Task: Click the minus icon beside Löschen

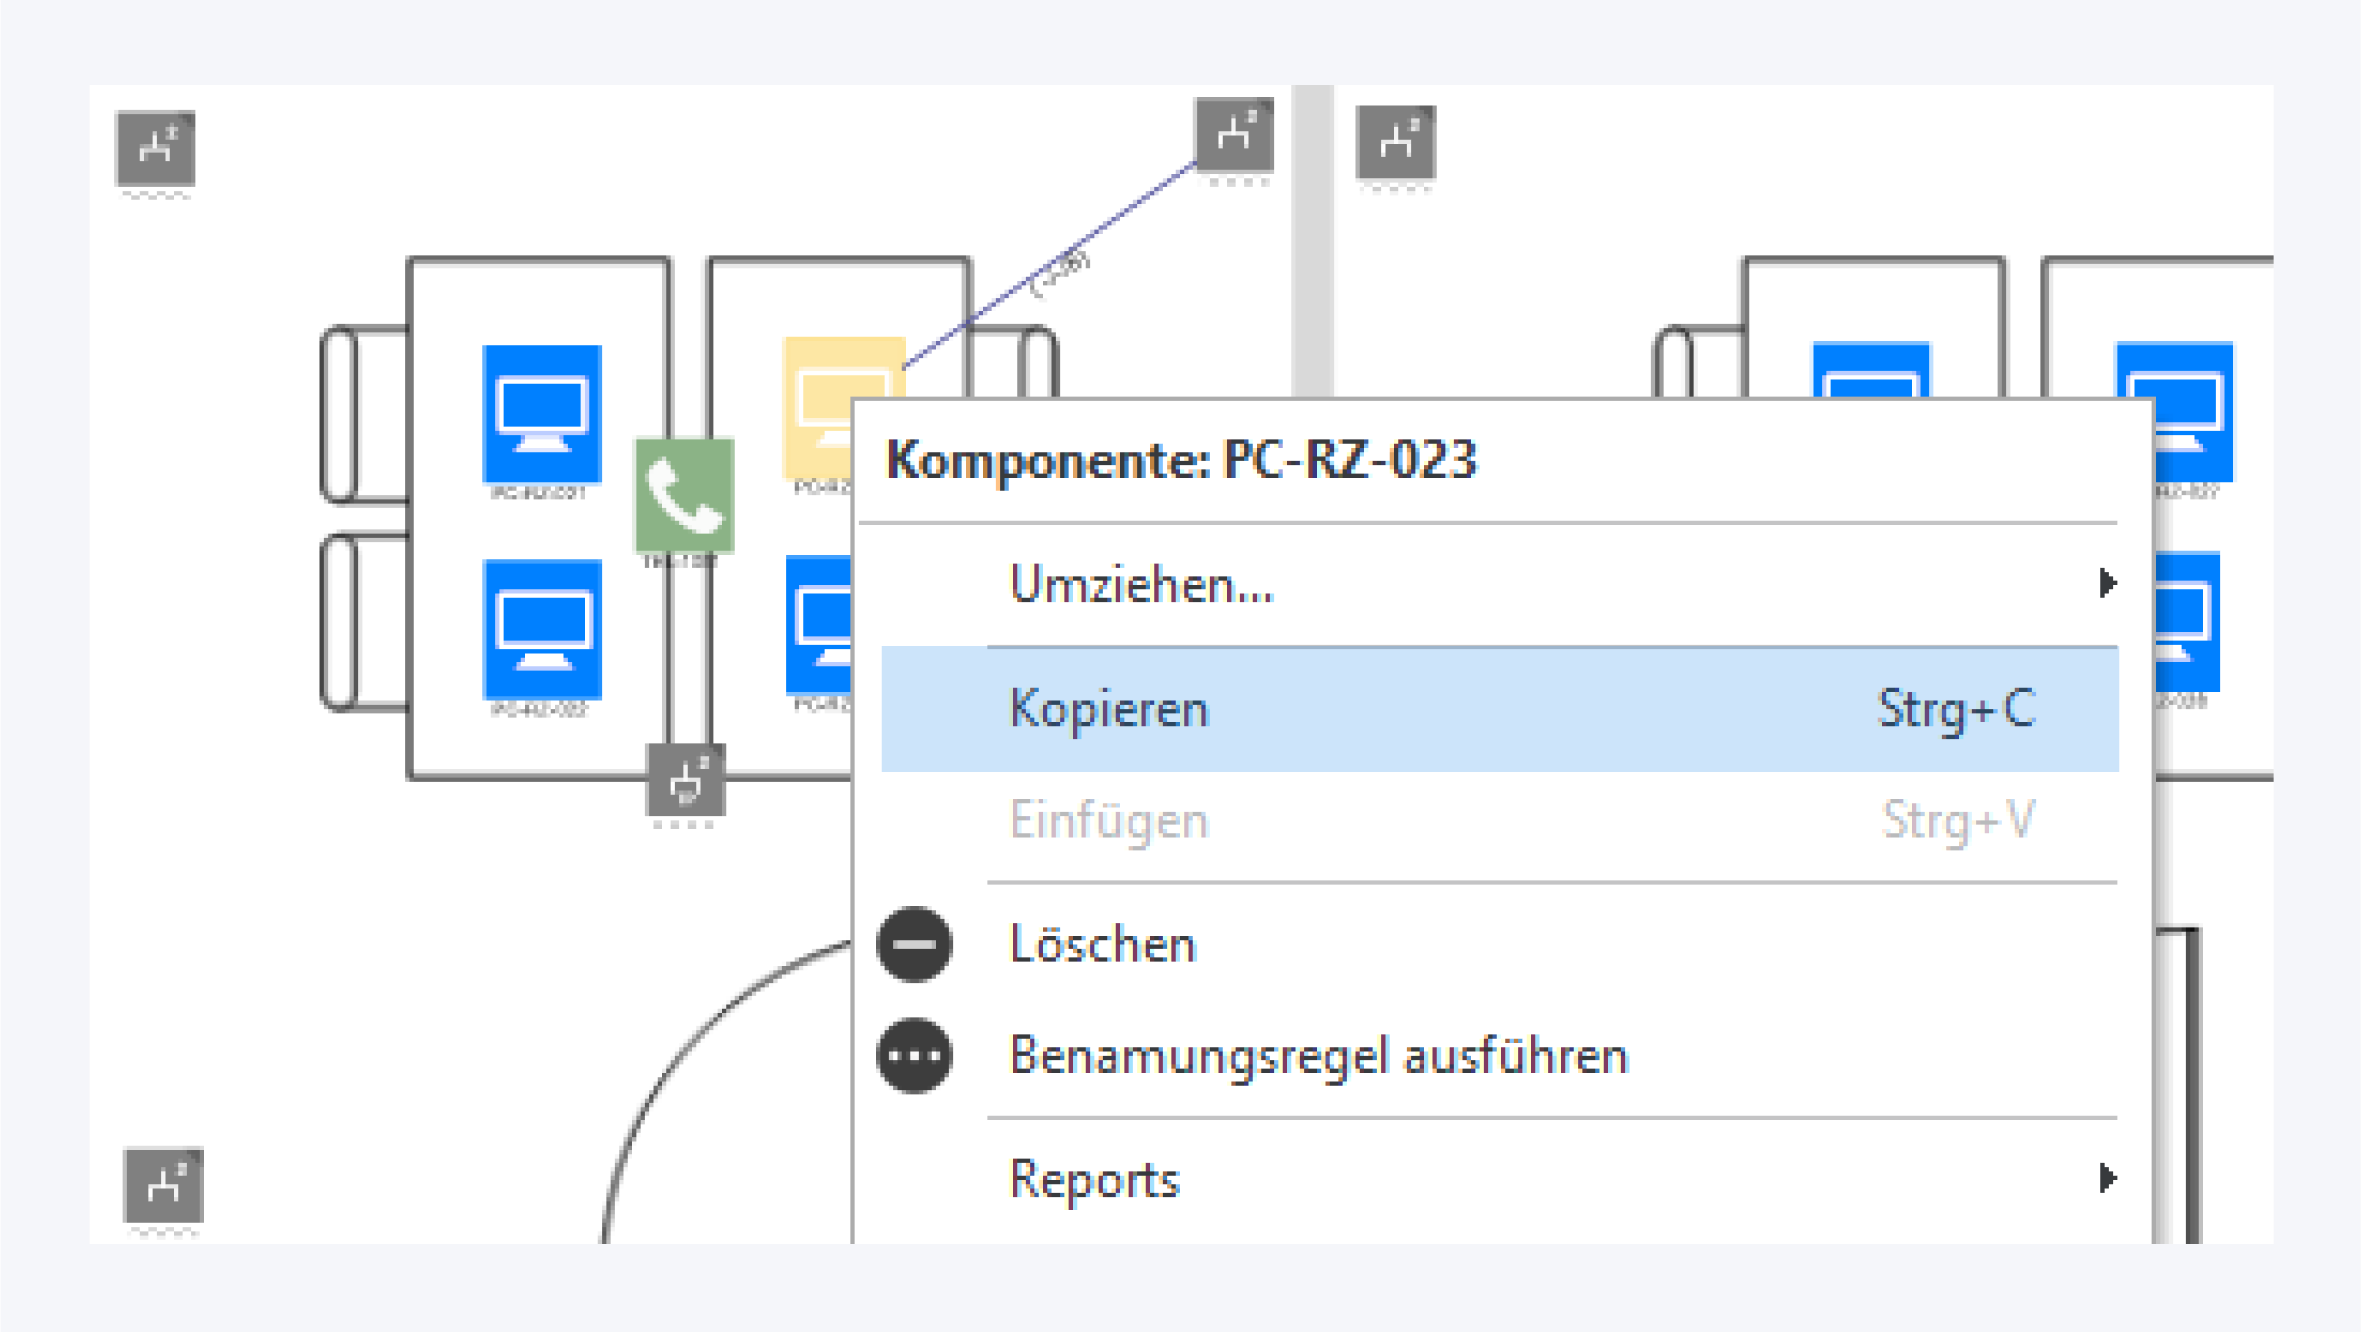Action: point(914,944)
